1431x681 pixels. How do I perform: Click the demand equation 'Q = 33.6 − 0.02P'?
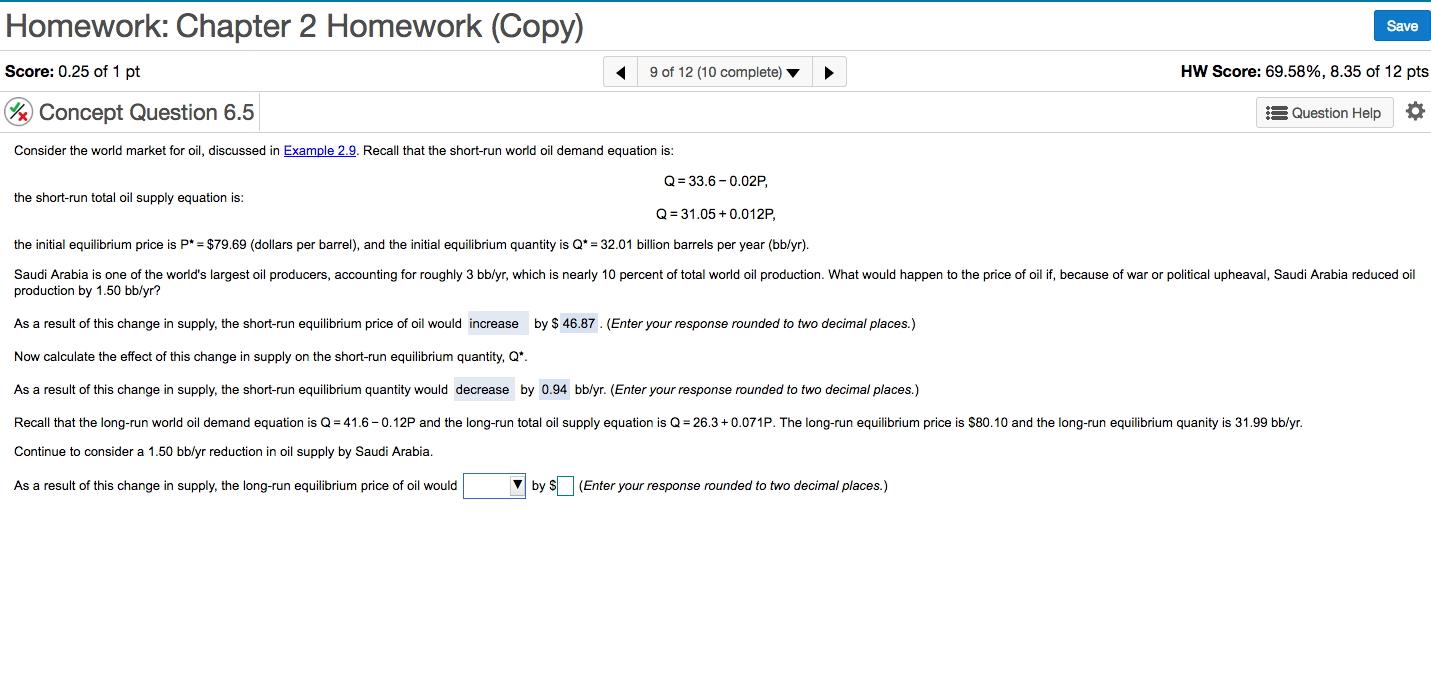715,182
